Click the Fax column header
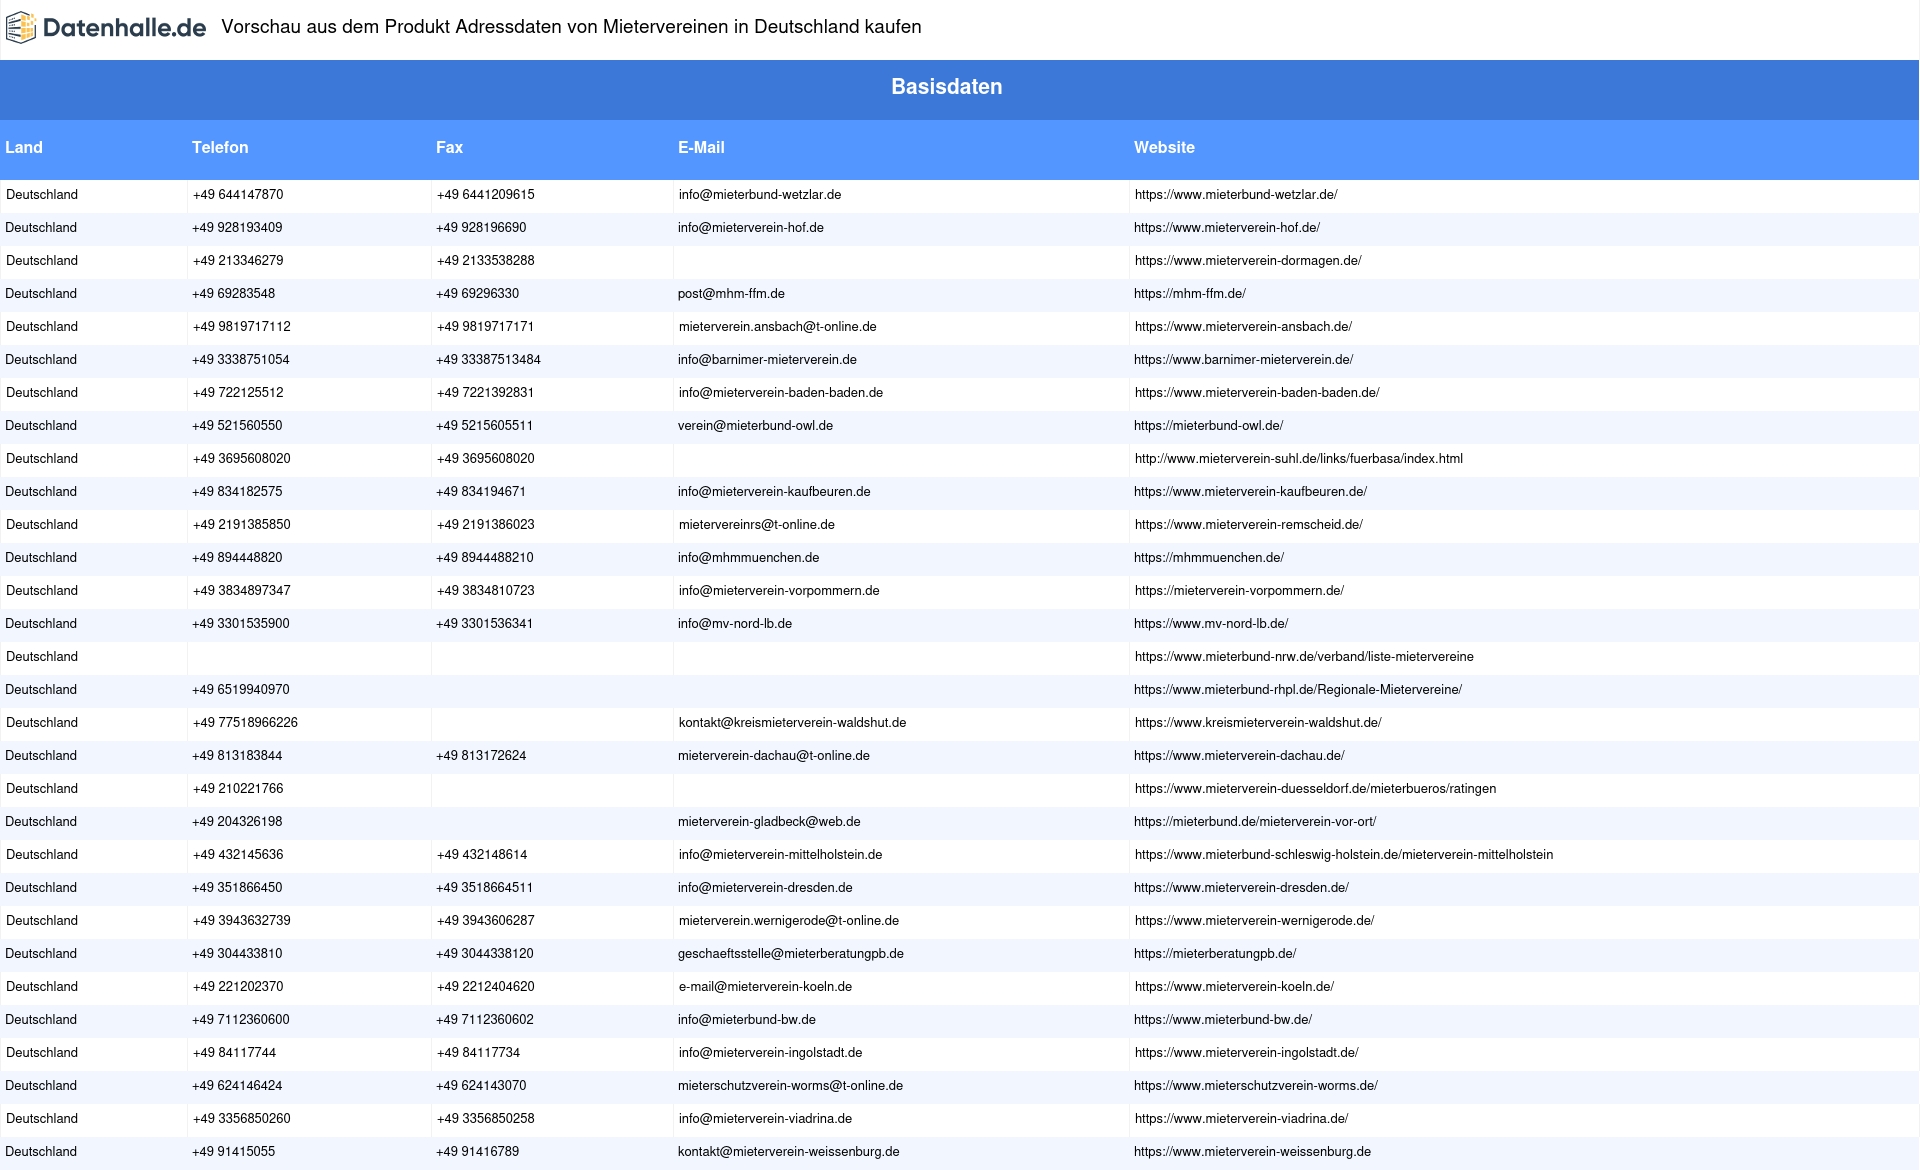Image resolution: width=1920 pixels, height=1170 pixels. 449,147
